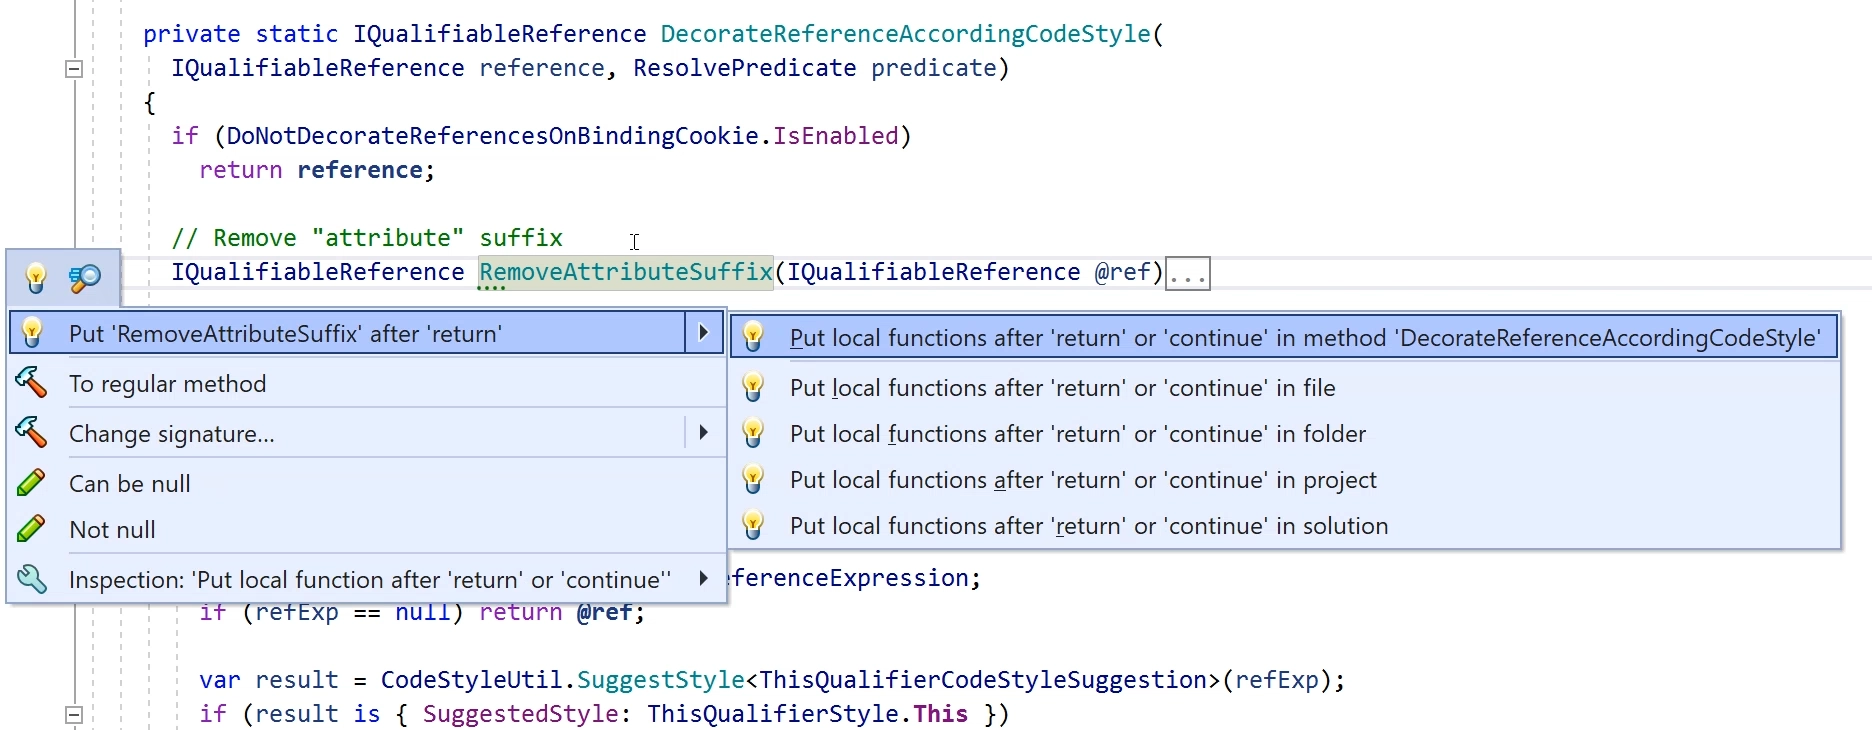Expand submenu arrow of Put 'RemoveAttributeSuffix' item
The height and width of the screenshot is (730, 1872).
703,333
